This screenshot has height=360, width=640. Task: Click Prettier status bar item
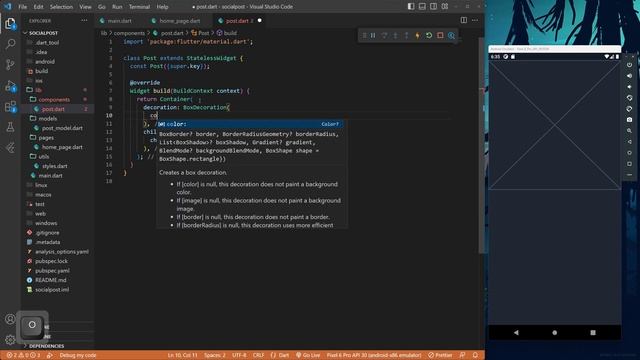(x=440, y=355)
